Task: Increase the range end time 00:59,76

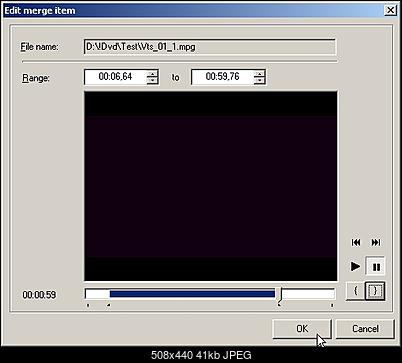Action: pyautogui.click(x=259, y=74)
